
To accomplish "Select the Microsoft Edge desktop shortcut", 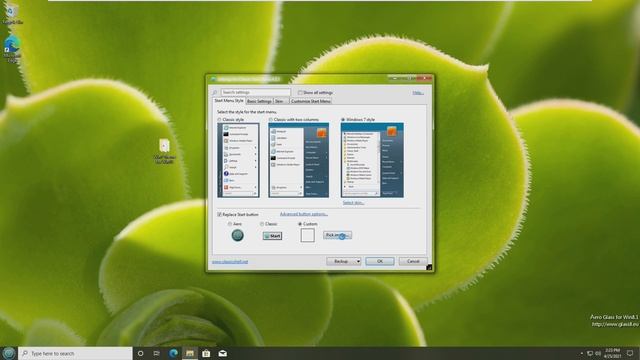I will point(12,49).
